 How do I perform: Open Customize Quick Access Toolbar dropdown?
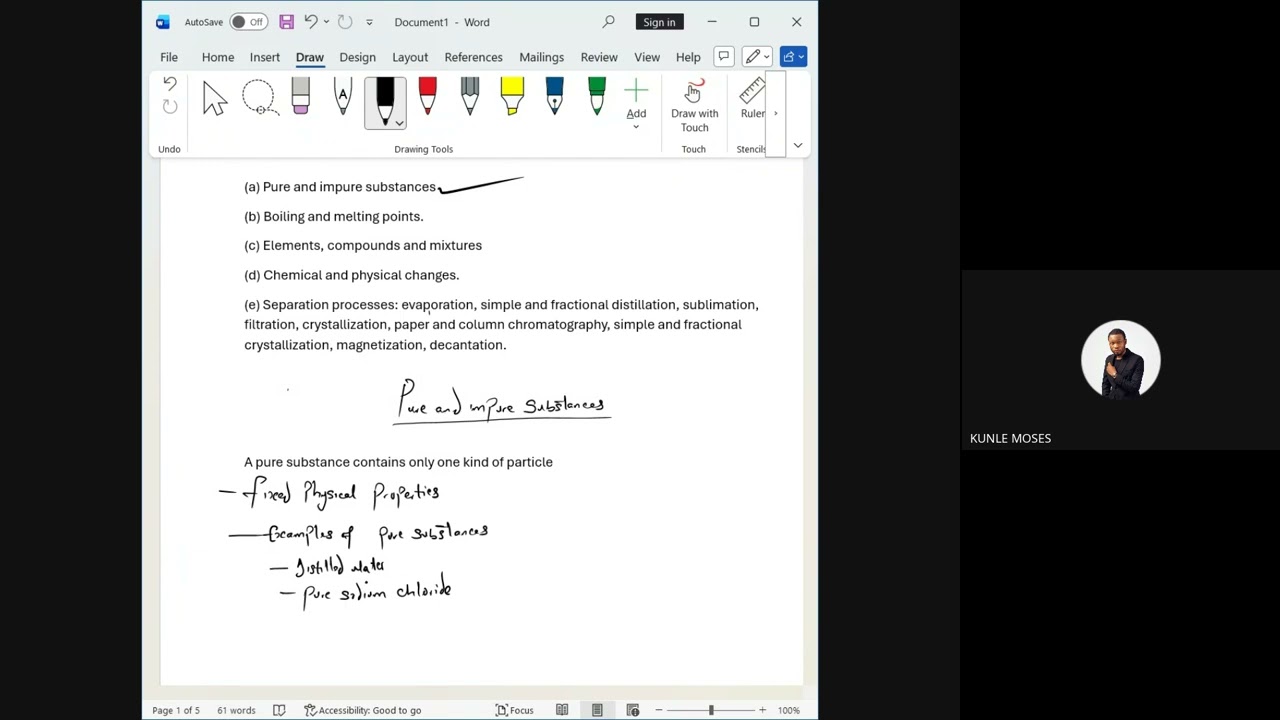369,22
